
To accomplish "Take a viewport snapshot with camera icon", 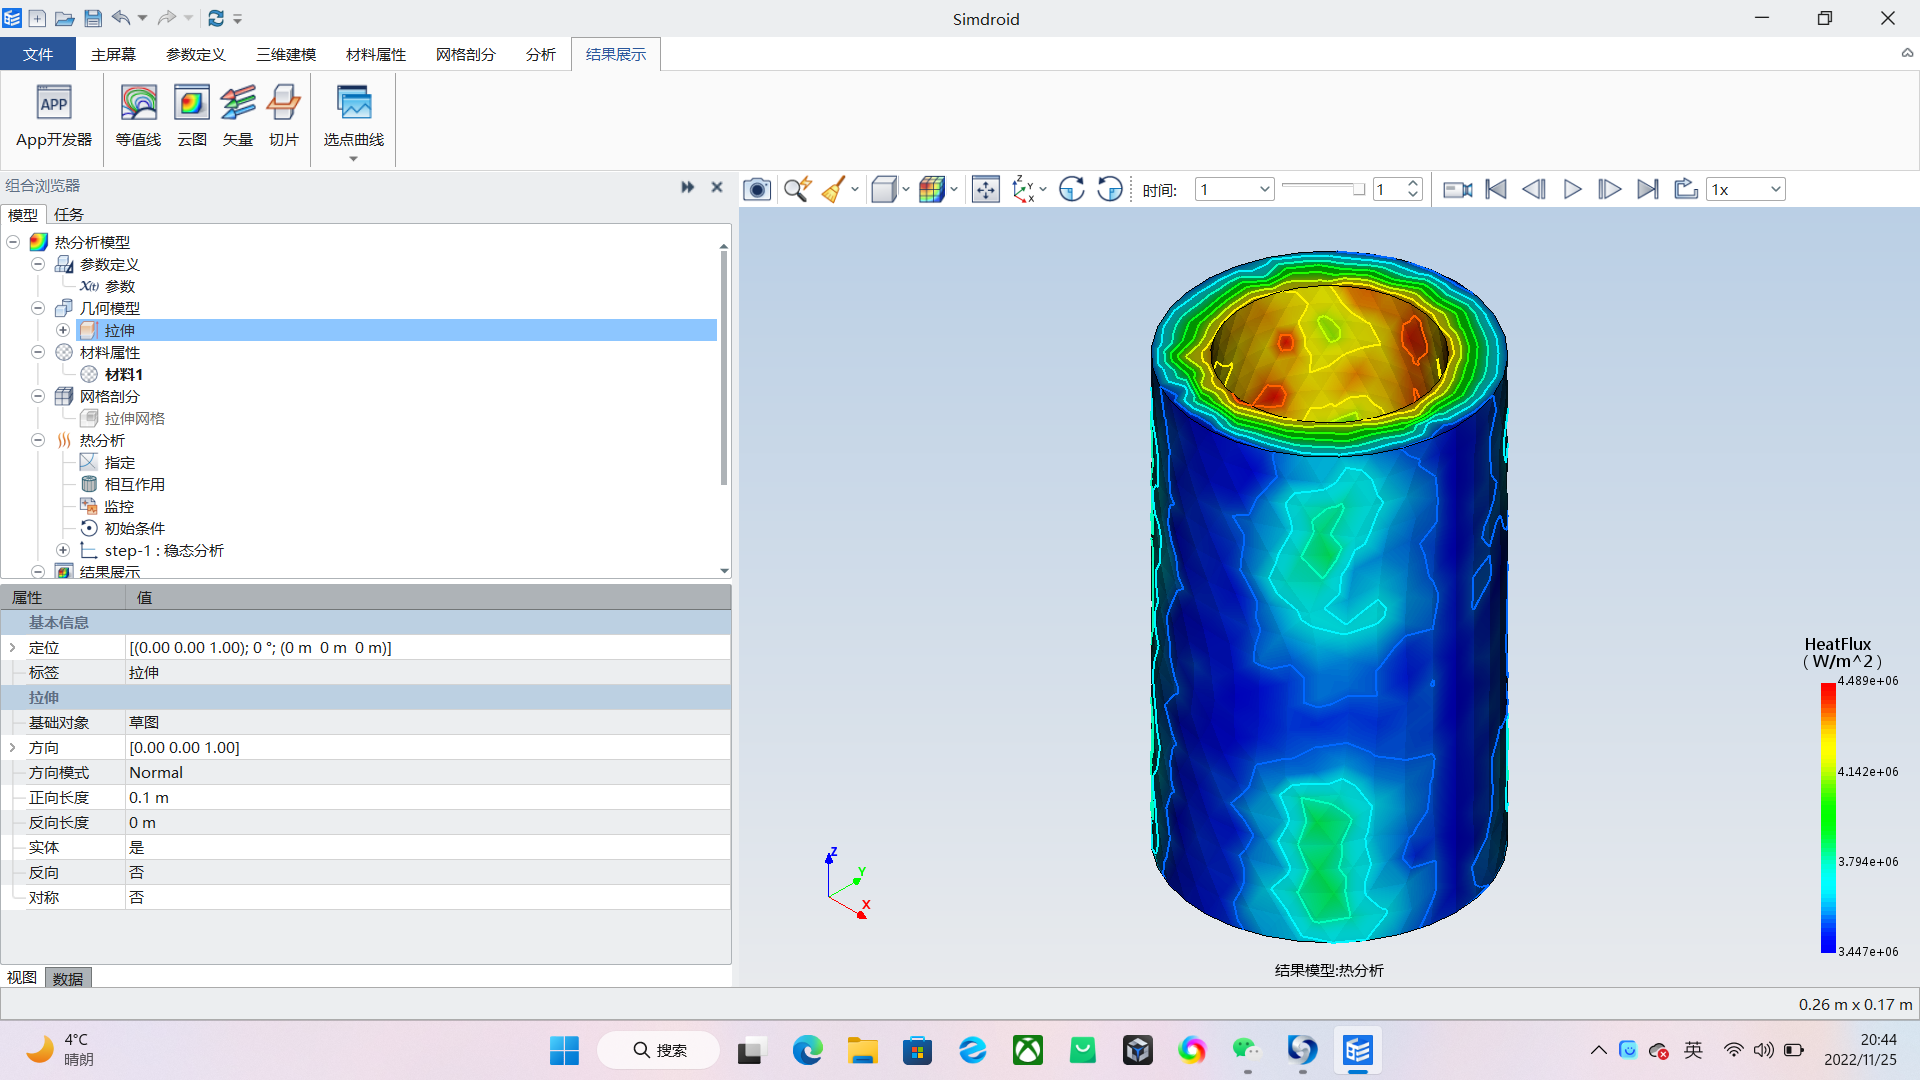I will pyautogui.click(x=757, y=189).
